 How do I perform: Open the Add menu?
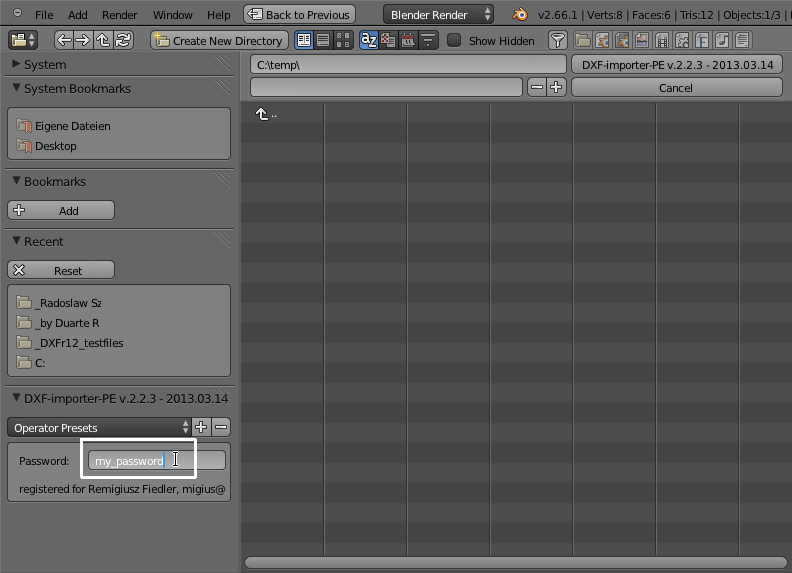click(78, 15)
